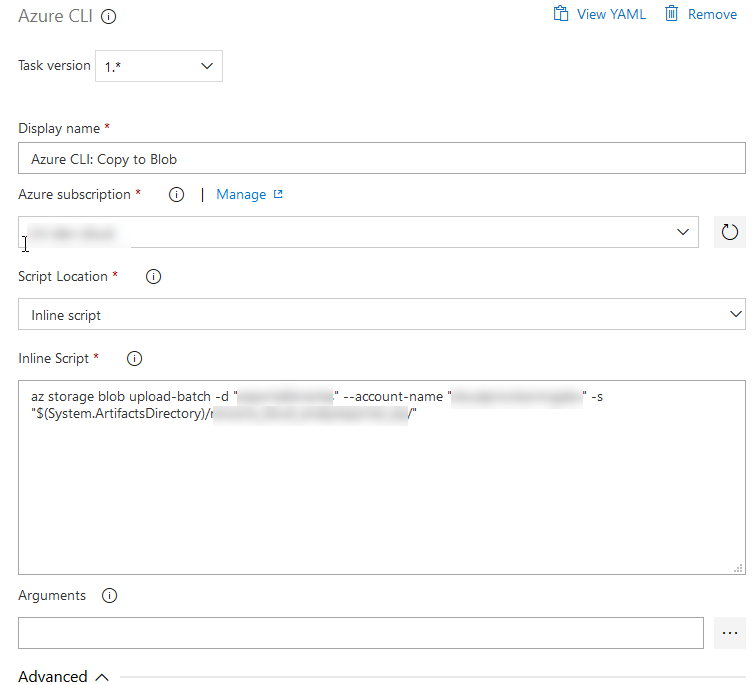The height and width of the screenshot is (685, 754).
Task: Refresh the Azure subscription list
Action: 729,232
